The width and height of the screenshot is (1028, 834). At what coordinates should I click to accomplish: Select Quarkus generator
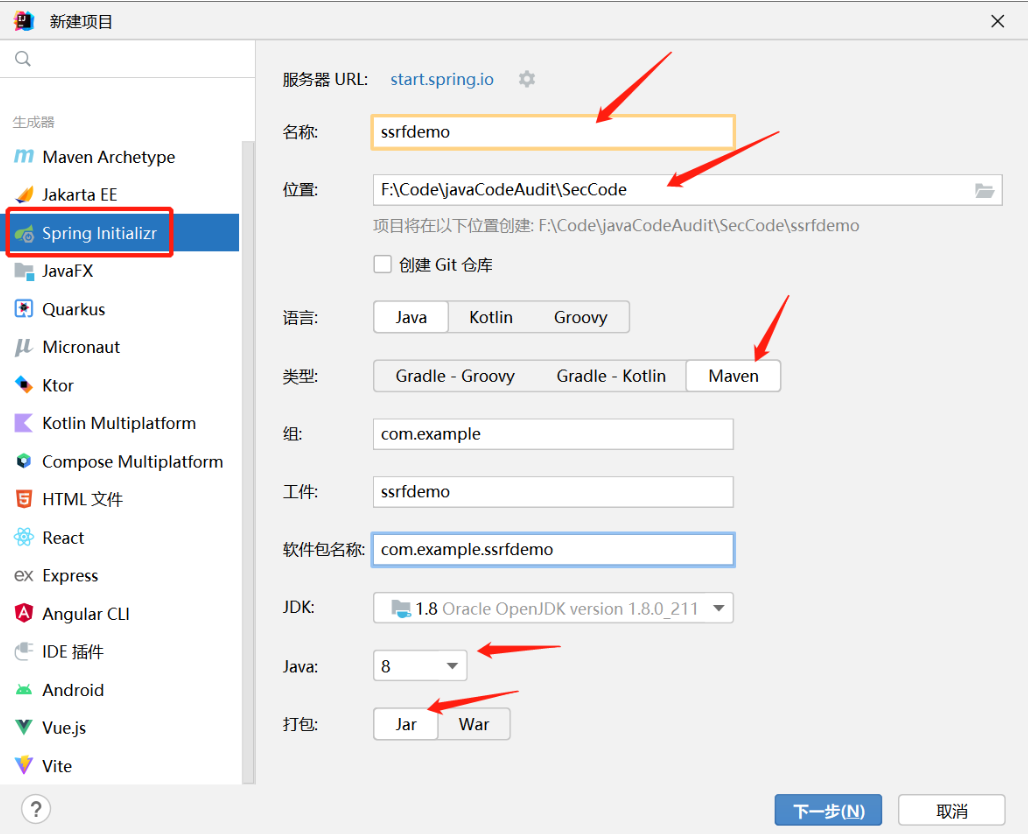click(x=73, y=309)
